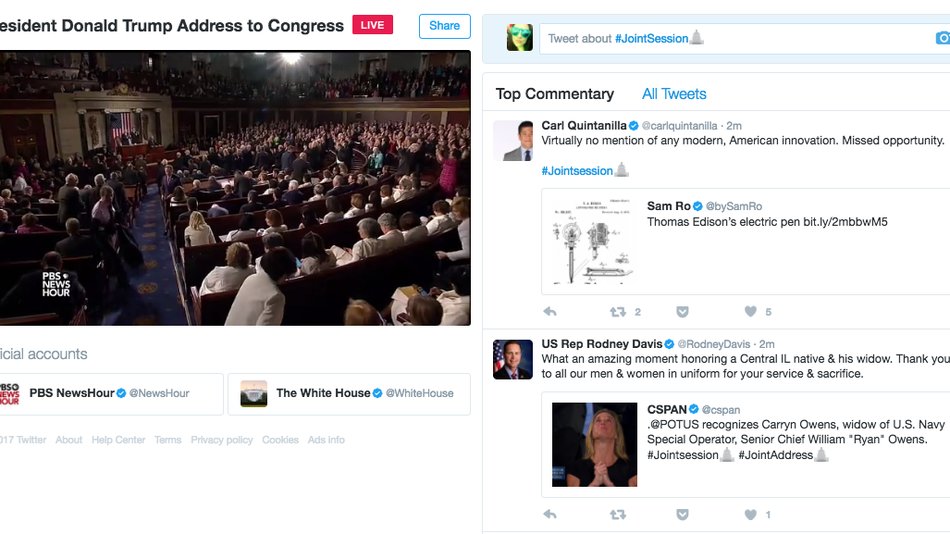Open the Thomas Edison electric pen thumbnail

pyautogui.click(x=592, y=241)
